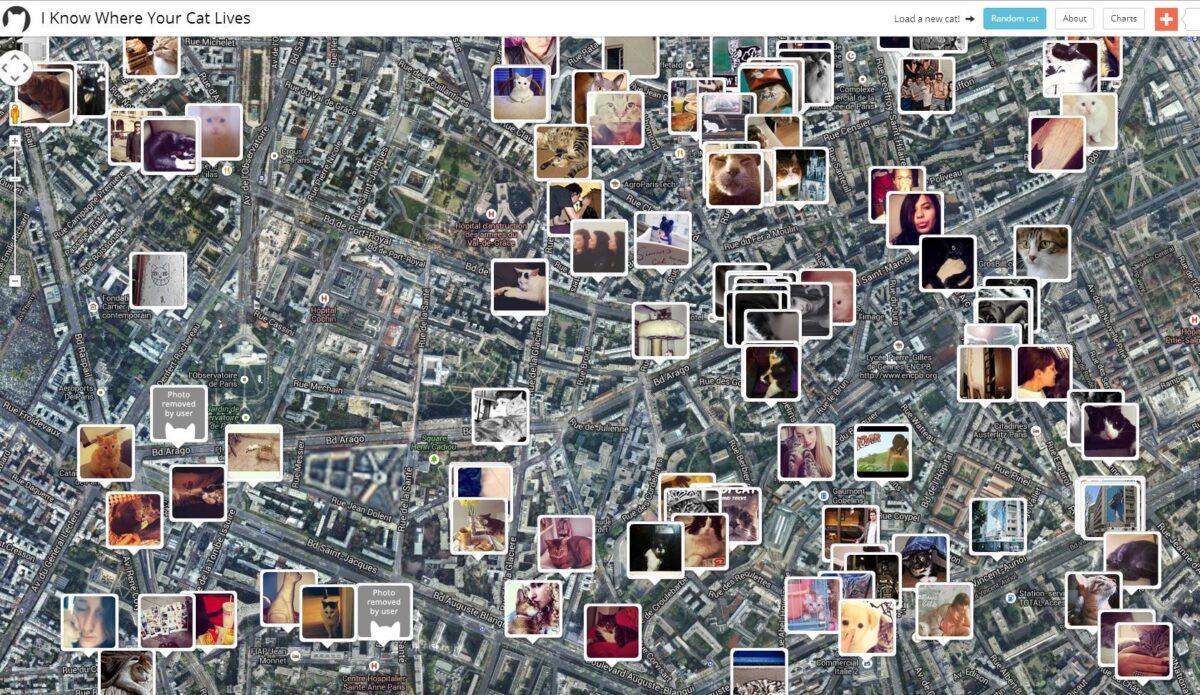
Task: Open the Charts page
Action: [x=1124, y=19]
